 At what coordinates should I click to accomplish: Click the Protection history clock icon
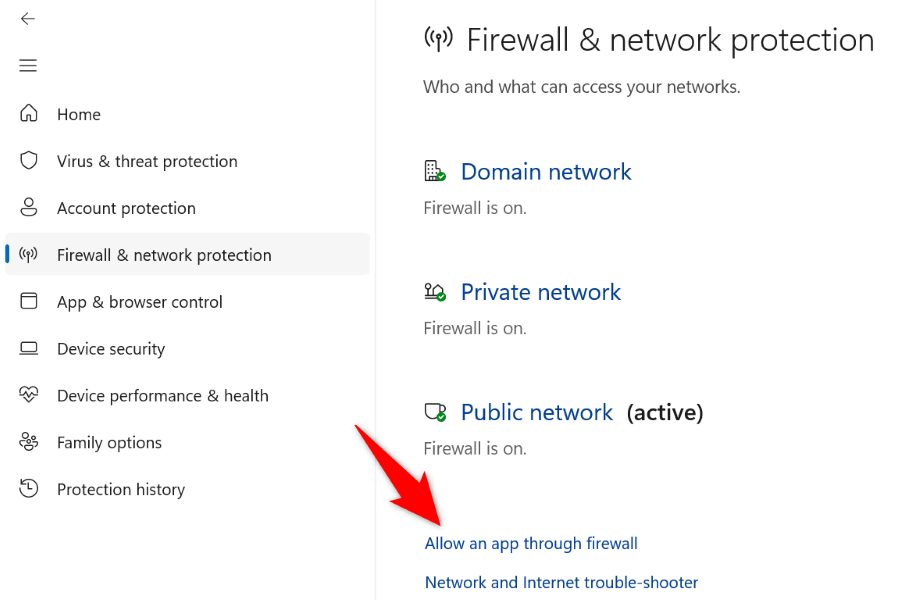click(x=29, y=489)
